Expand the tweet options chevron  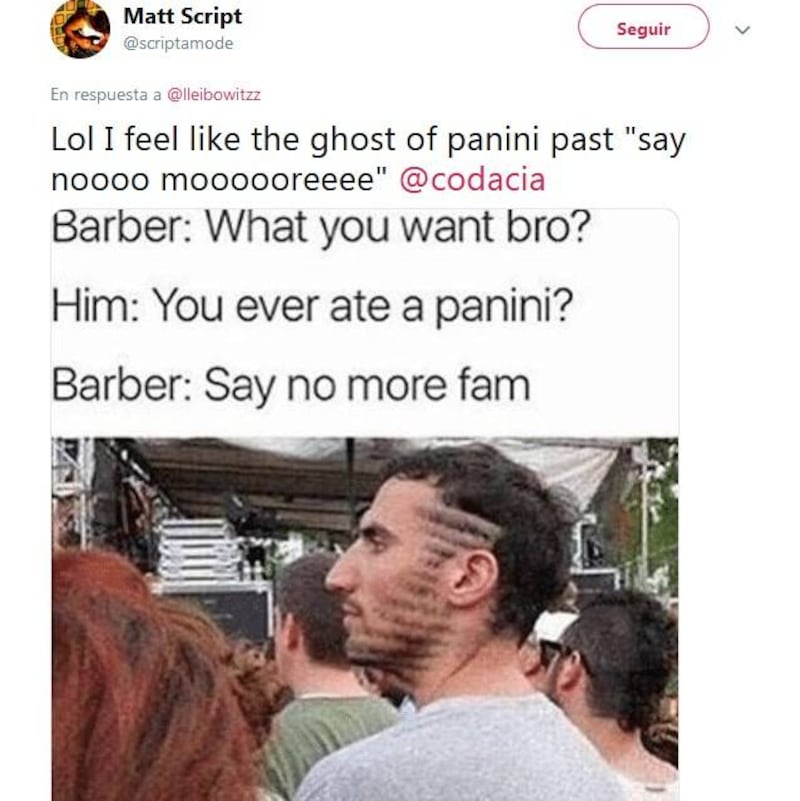742,30
